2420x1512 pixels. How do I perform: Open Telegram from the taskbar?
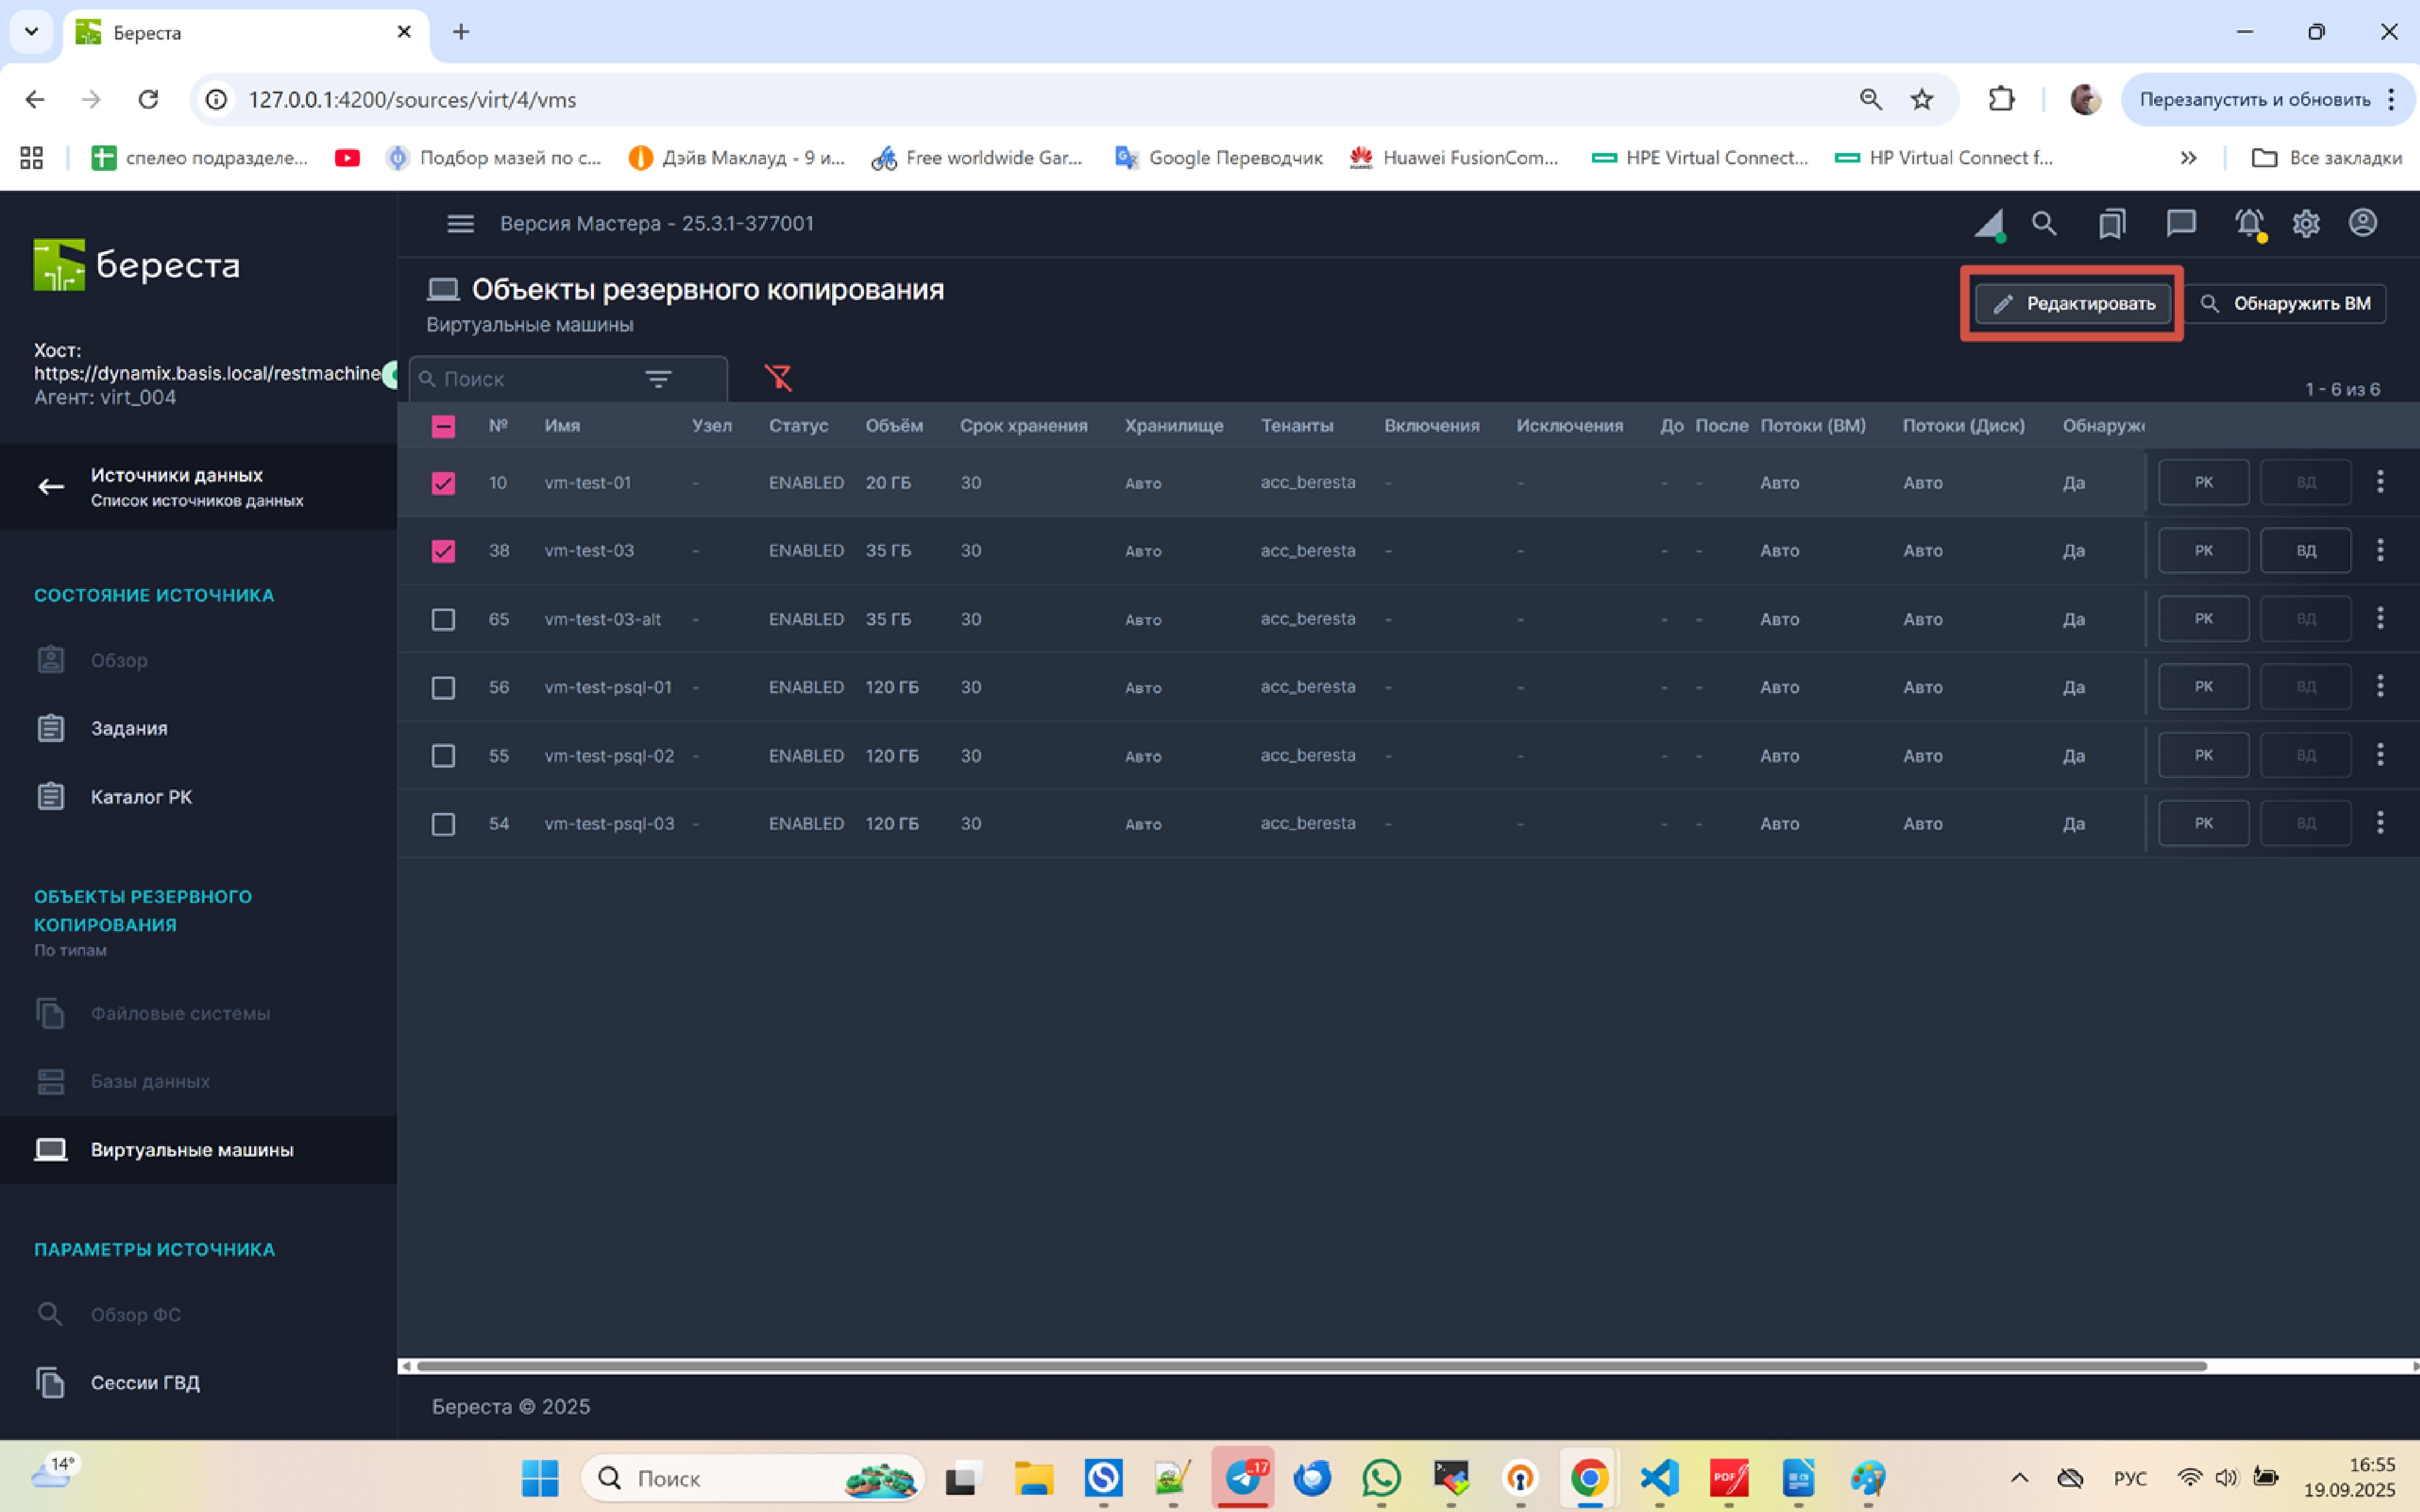click(x=1243, y=1478)
